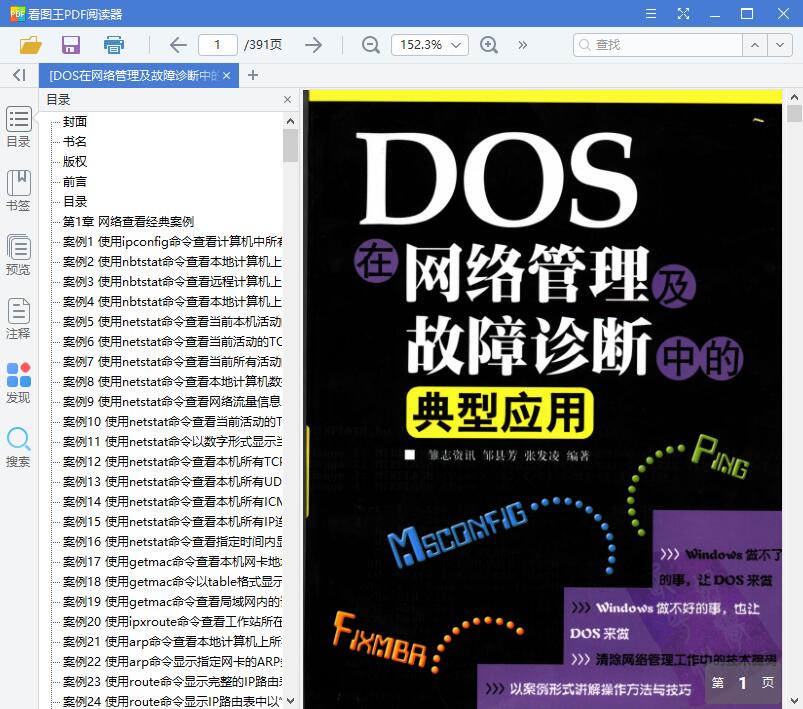This screenshot has width=803, height=709.
Task: Select 前言 in the outline
Action: (75, 181)
